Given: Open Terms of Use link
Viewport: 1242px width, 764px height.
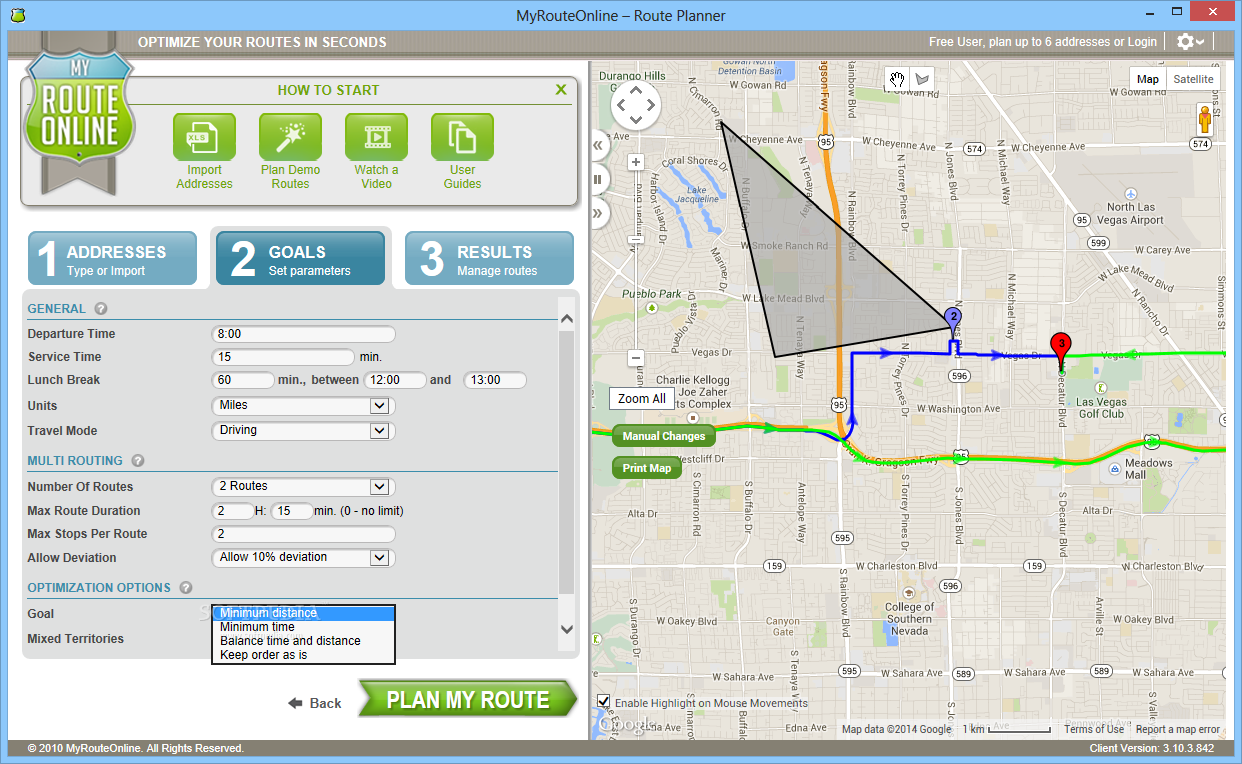Looking at the screenshot, I should point(1094,729).
